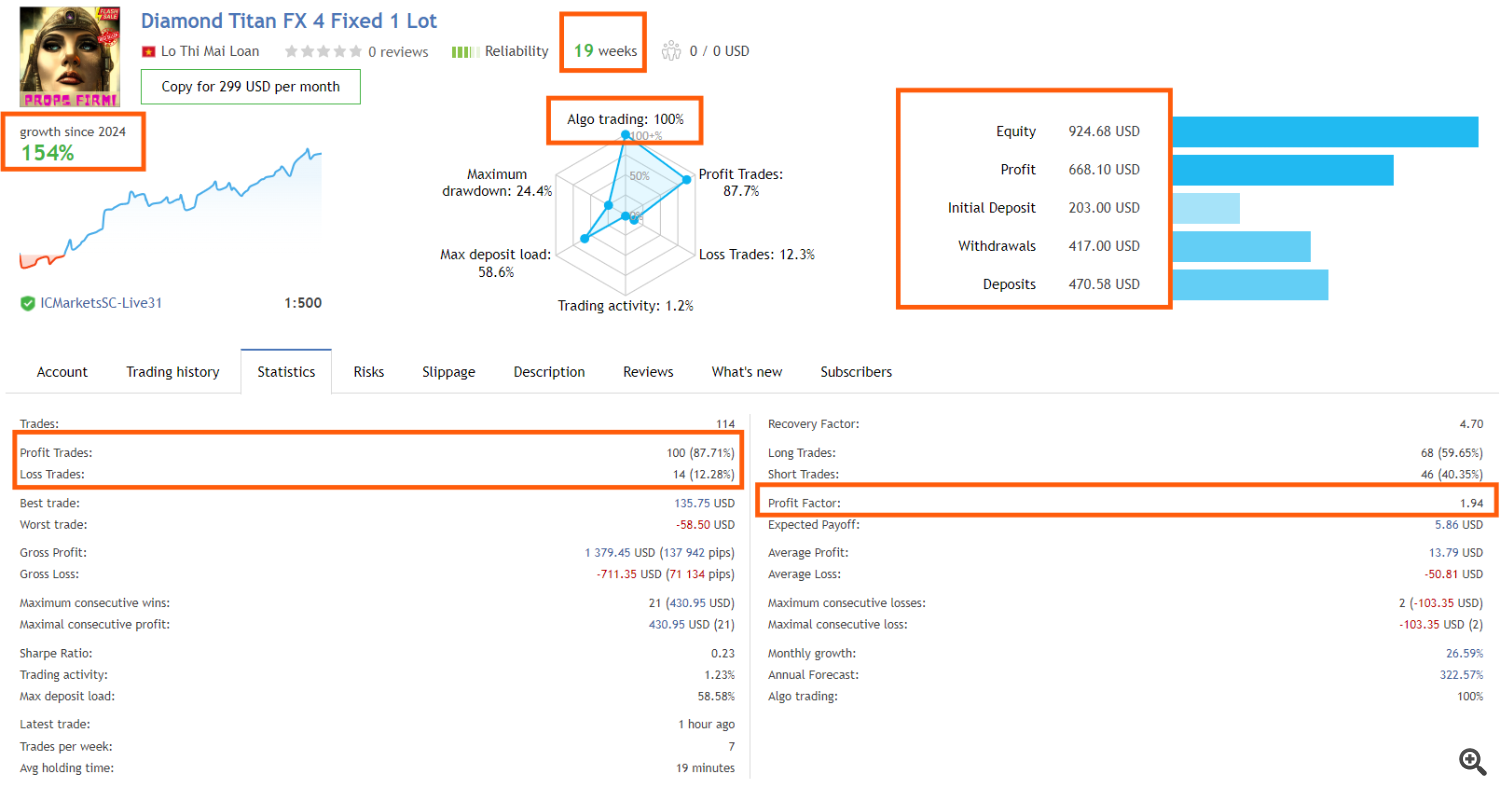Click the Profit Factor value "1.94"
1500x788 pixels.
tap(1472, 503)
